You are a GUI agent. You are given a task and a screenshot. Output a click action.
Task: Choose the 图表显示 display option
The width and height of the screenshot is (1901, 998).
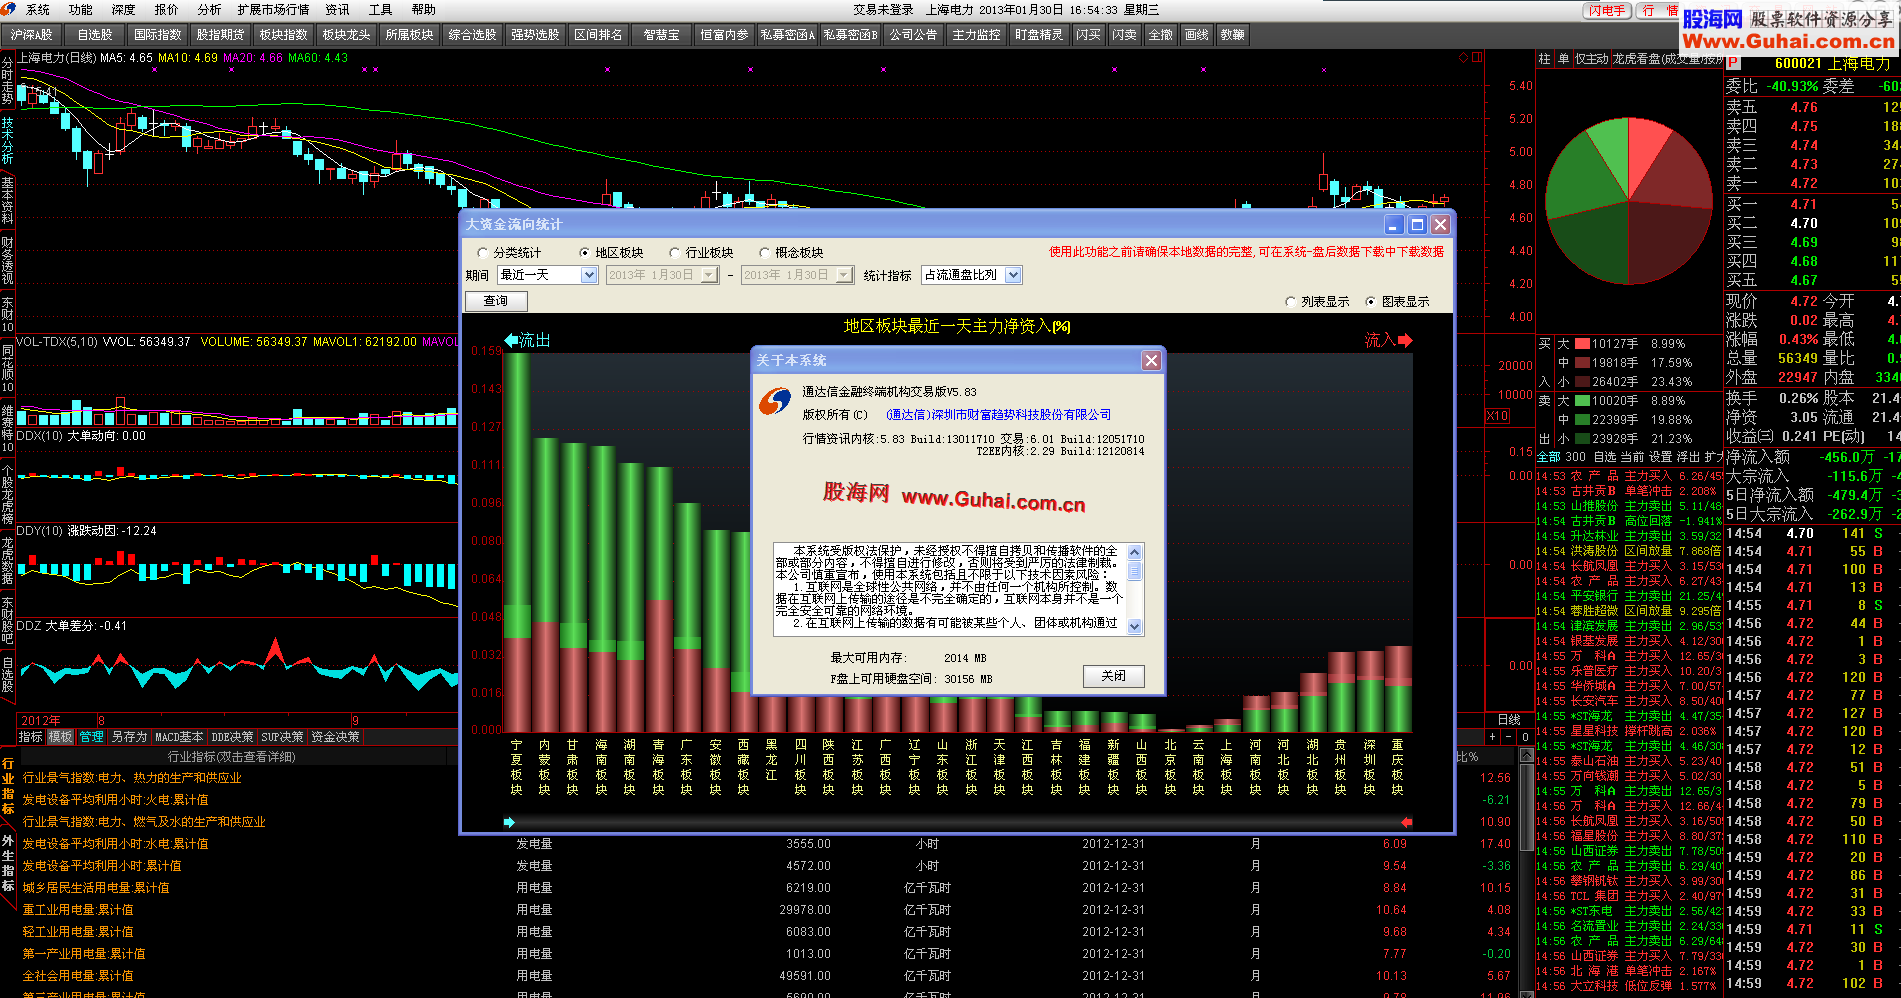pyautogui.click(x=1371, y=302)
